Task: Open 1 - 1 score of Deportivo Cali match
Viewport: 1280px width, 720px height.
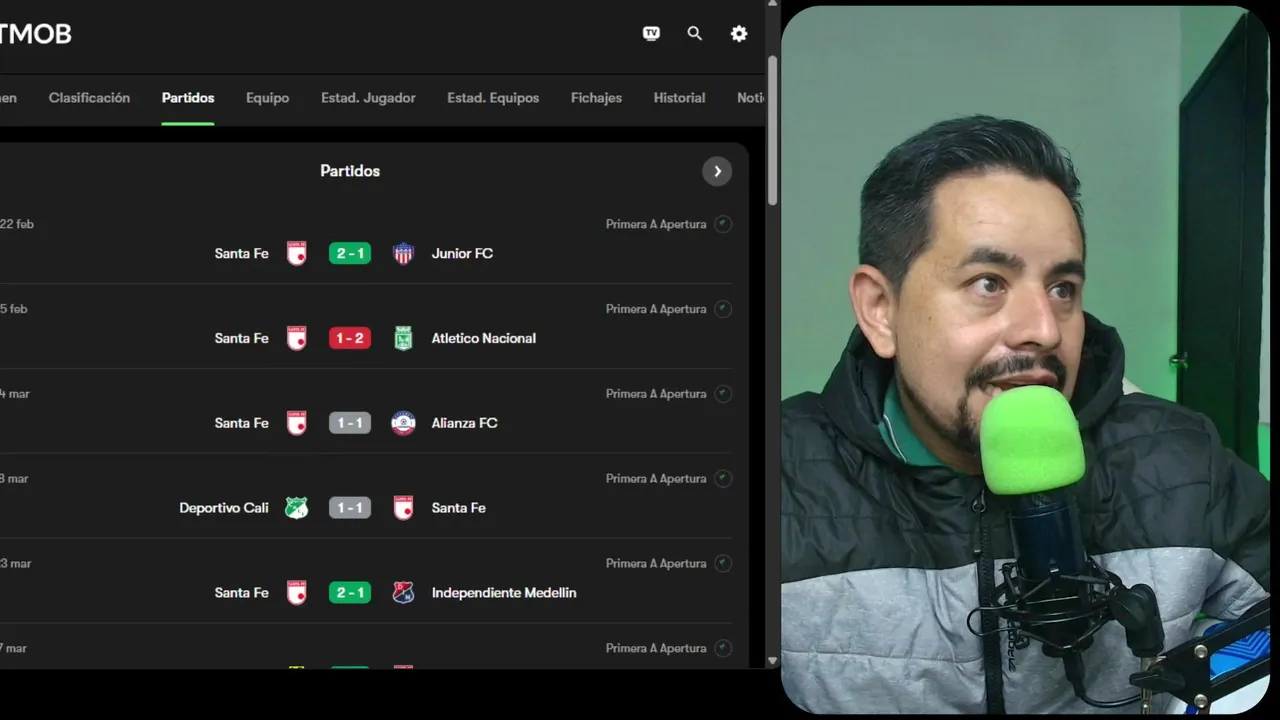Action: (x=350, y=509)
